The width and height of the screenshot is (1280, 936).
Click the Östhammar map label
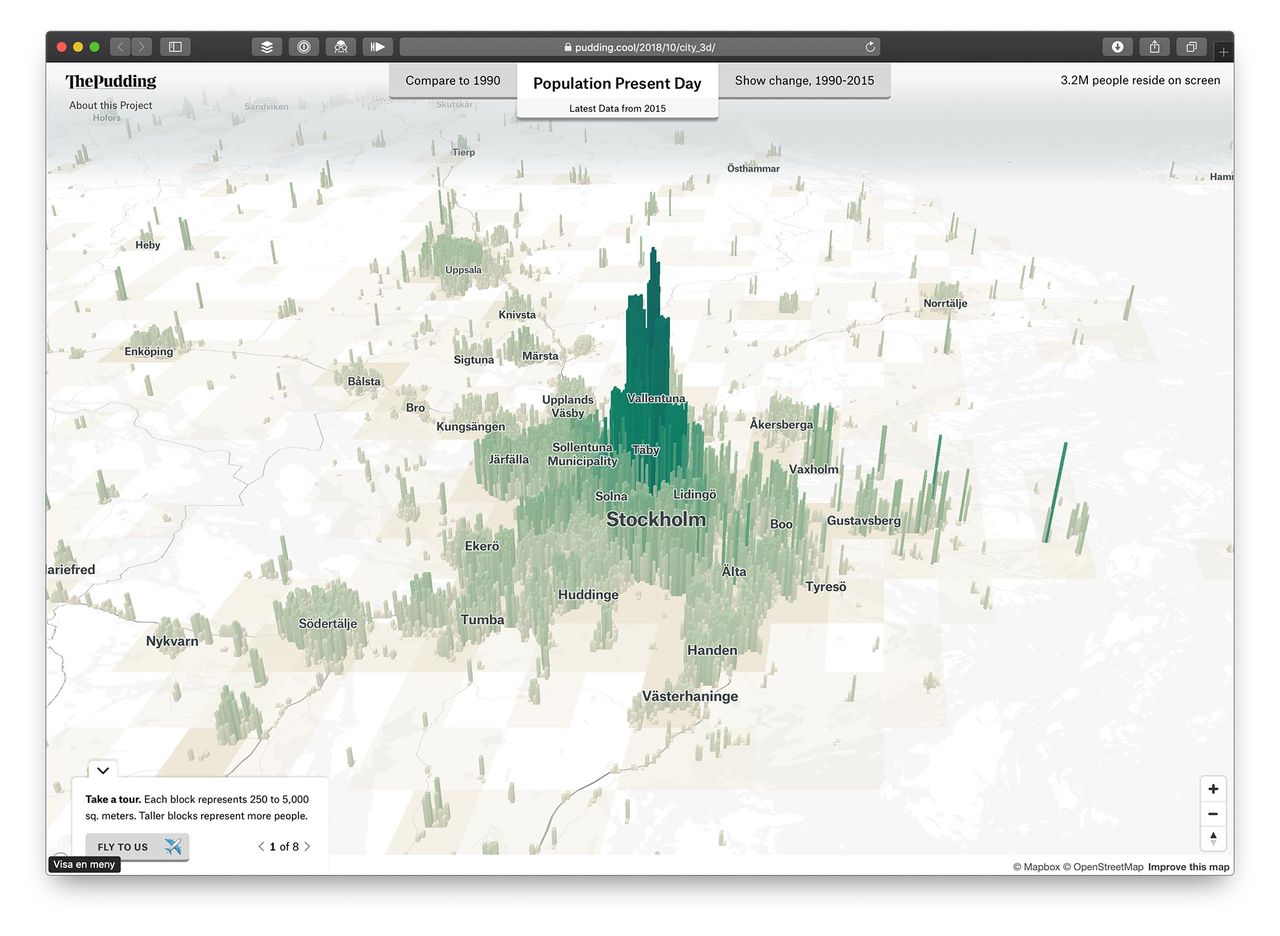tap(753, 169)
